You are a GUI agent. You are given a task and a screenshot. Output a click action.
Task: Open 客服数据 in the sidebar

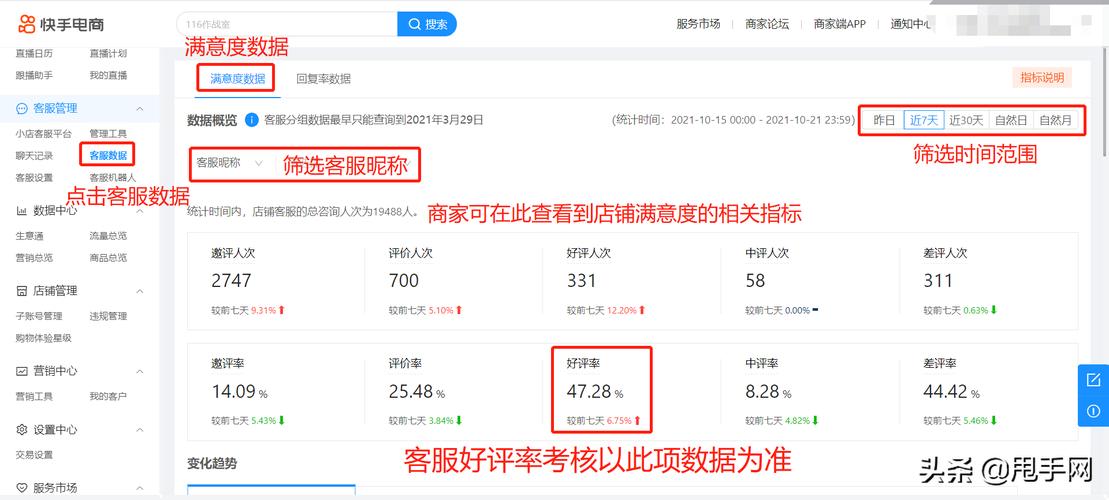[108, 155]
